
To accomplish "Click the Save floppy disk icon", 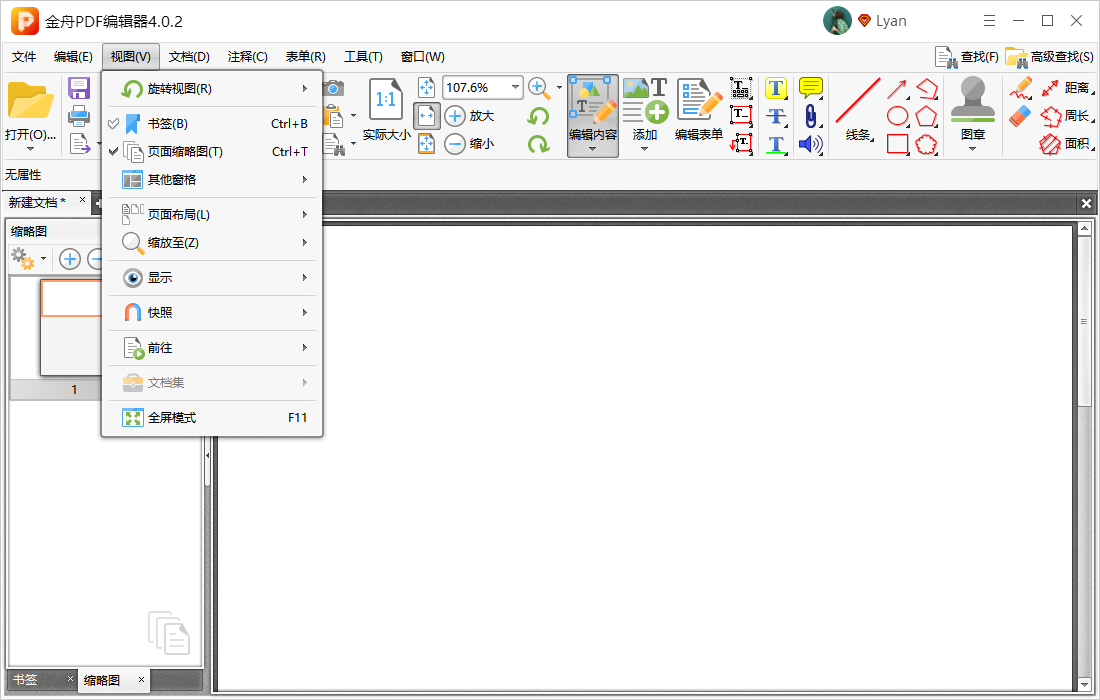I will click(x=79, y=88).
